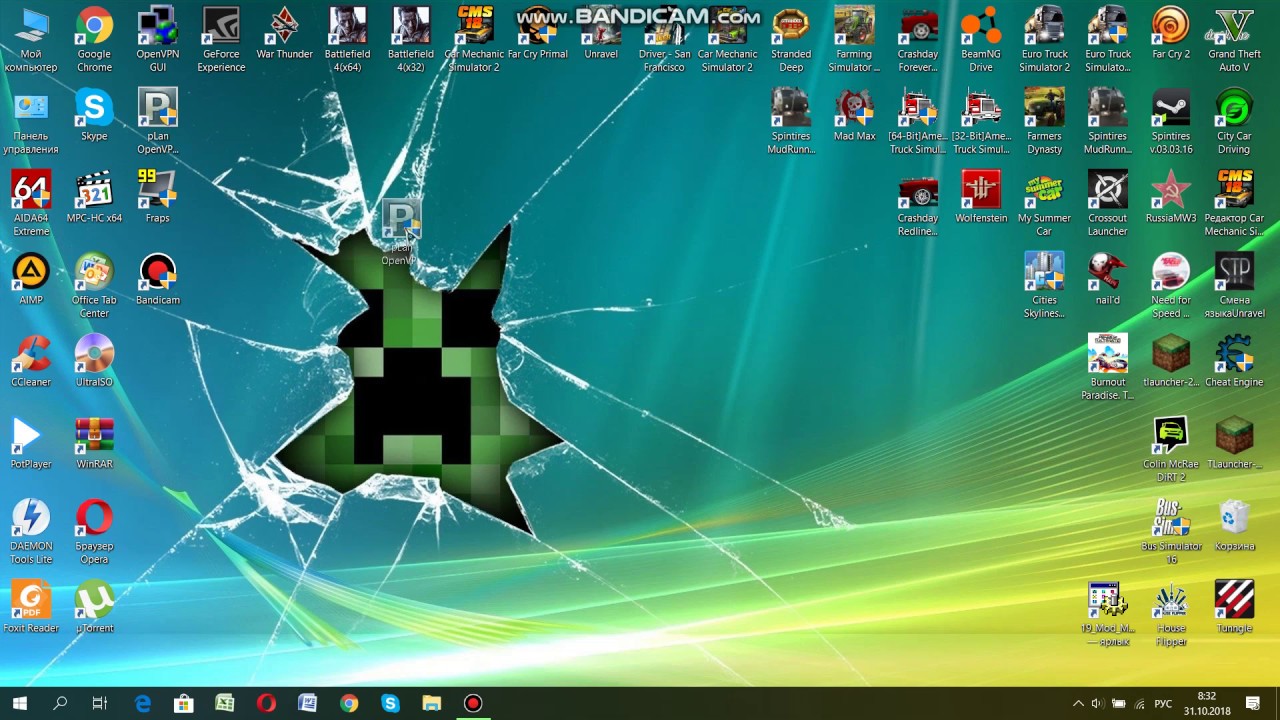Select the Battlefield 4(x64) shortcut
Viewport: 1280px width, 720px height.
click(348, 38)
